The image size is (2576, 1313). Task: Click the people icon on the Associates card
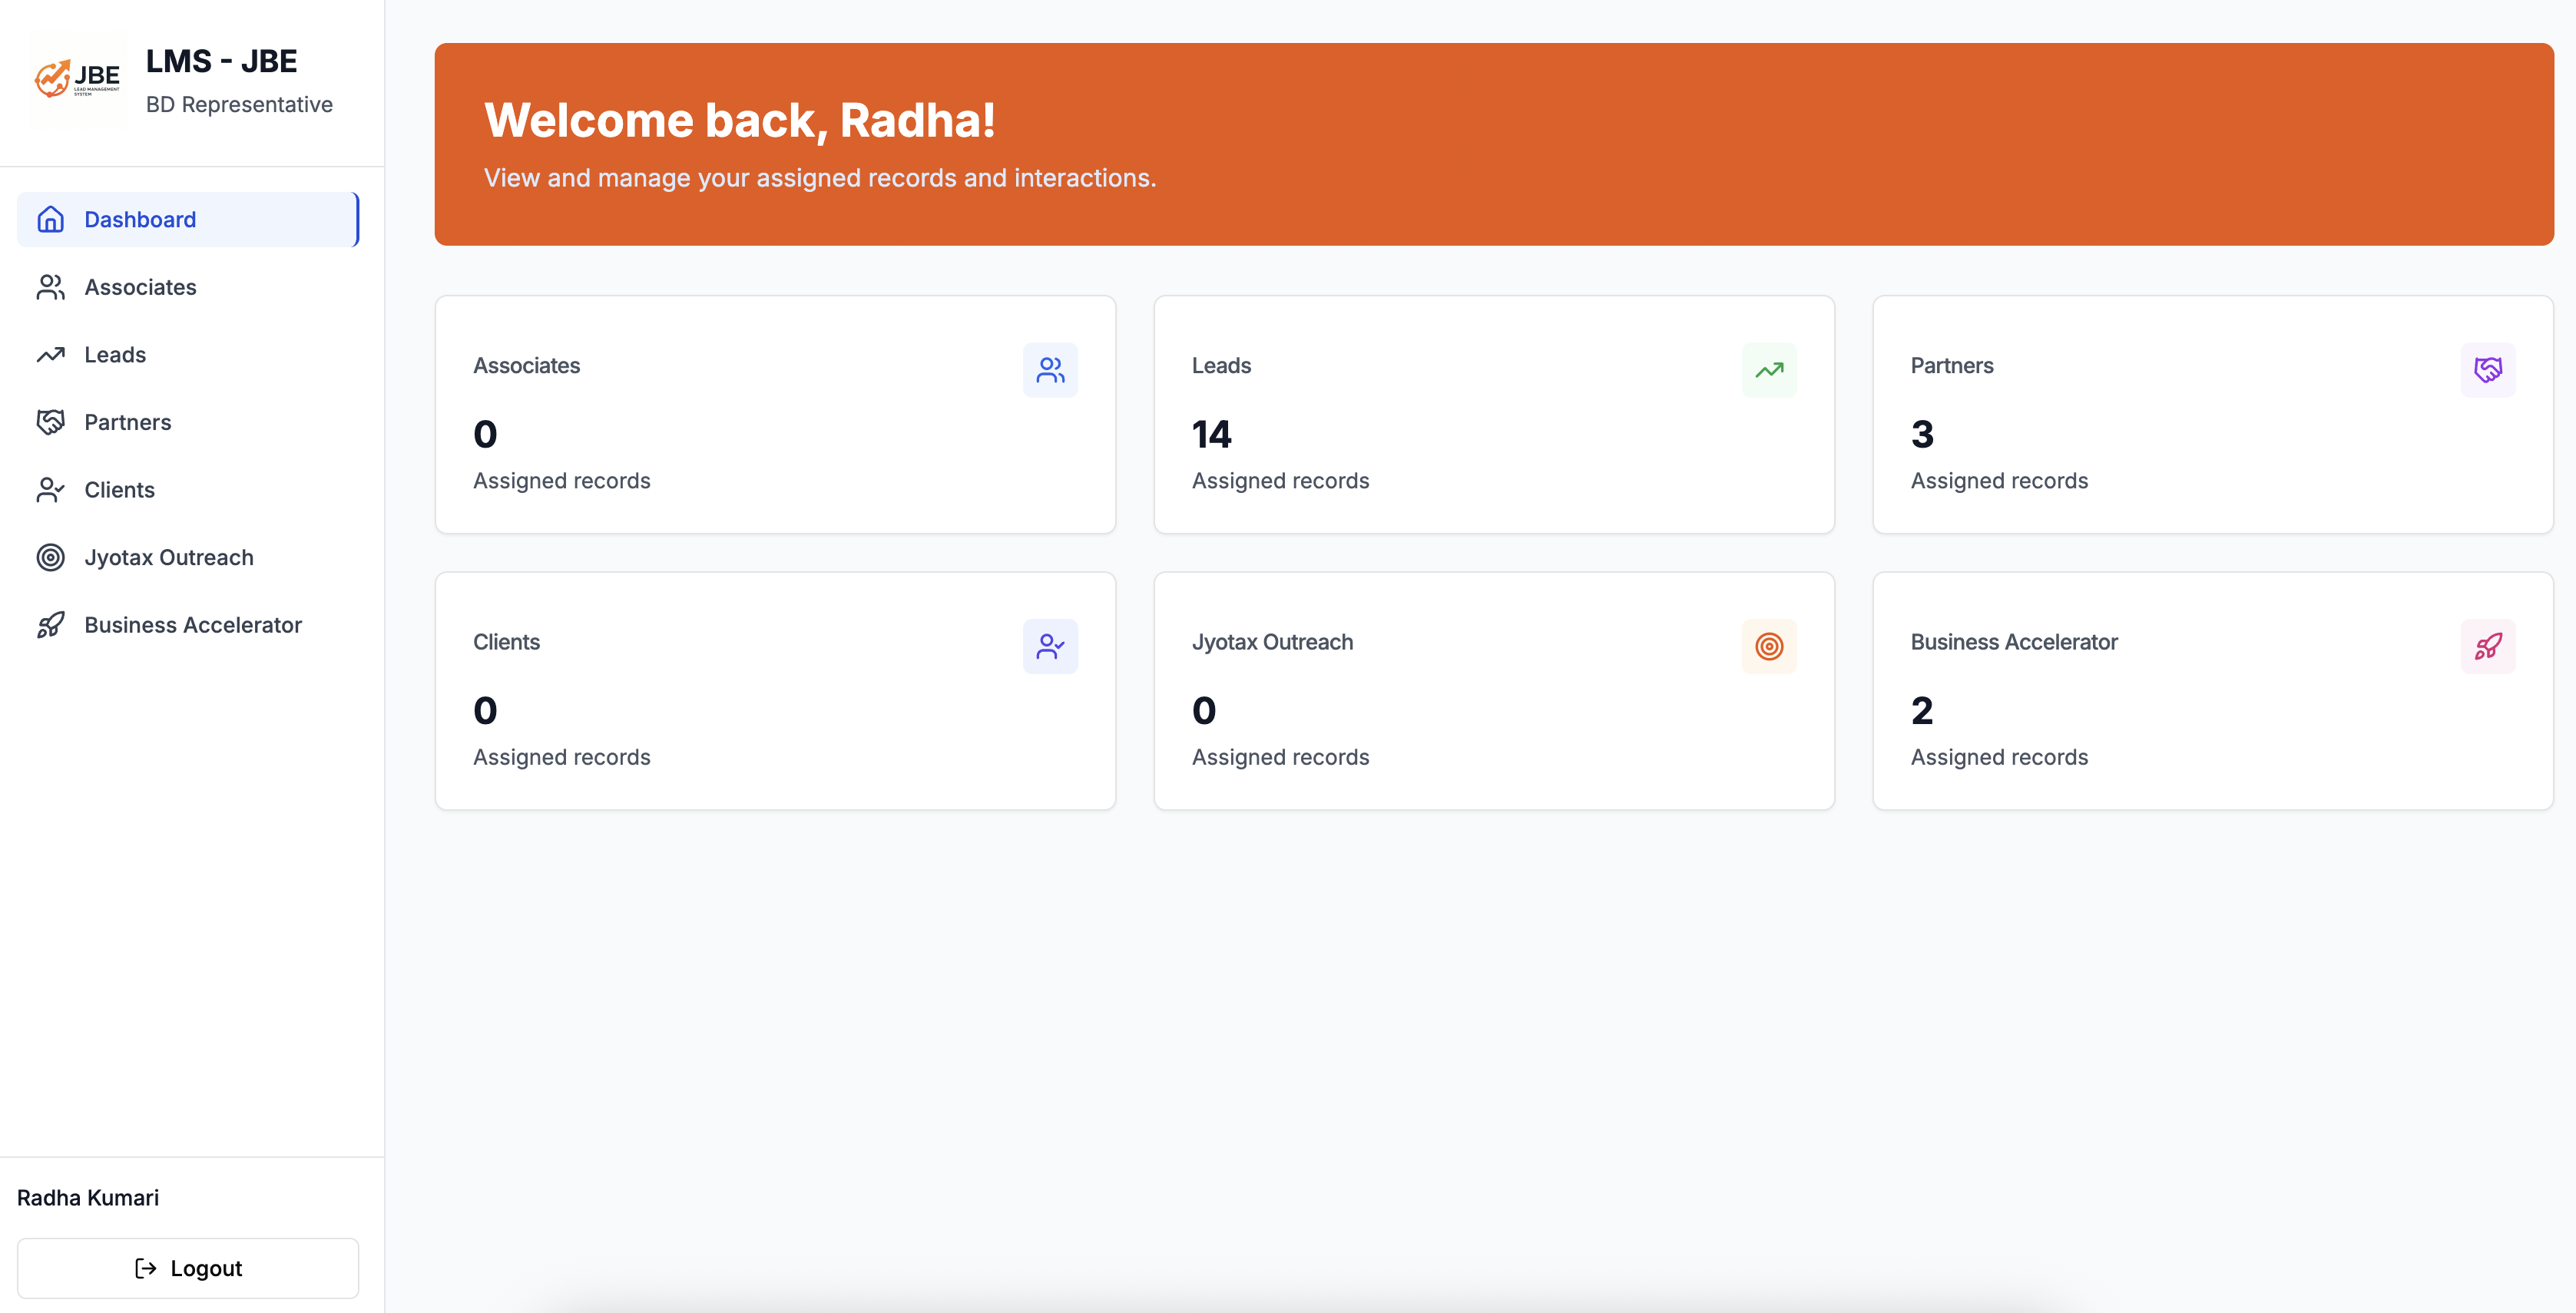(1050, 370)
